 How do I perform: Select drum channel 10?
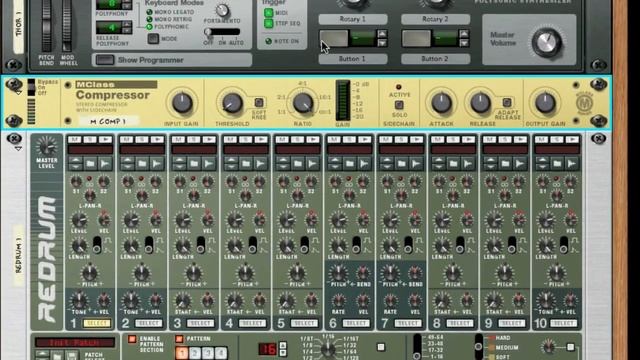coord(563,323)
